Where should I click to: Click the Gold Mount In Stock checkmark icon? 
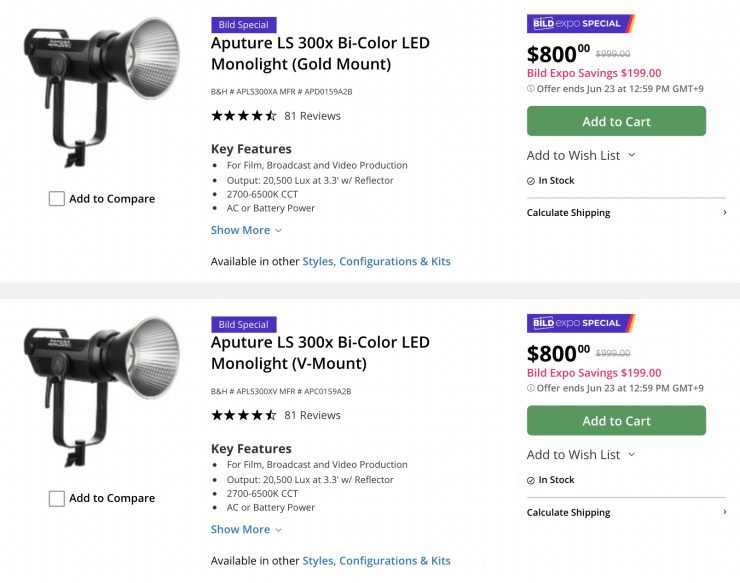pos(531,181)
